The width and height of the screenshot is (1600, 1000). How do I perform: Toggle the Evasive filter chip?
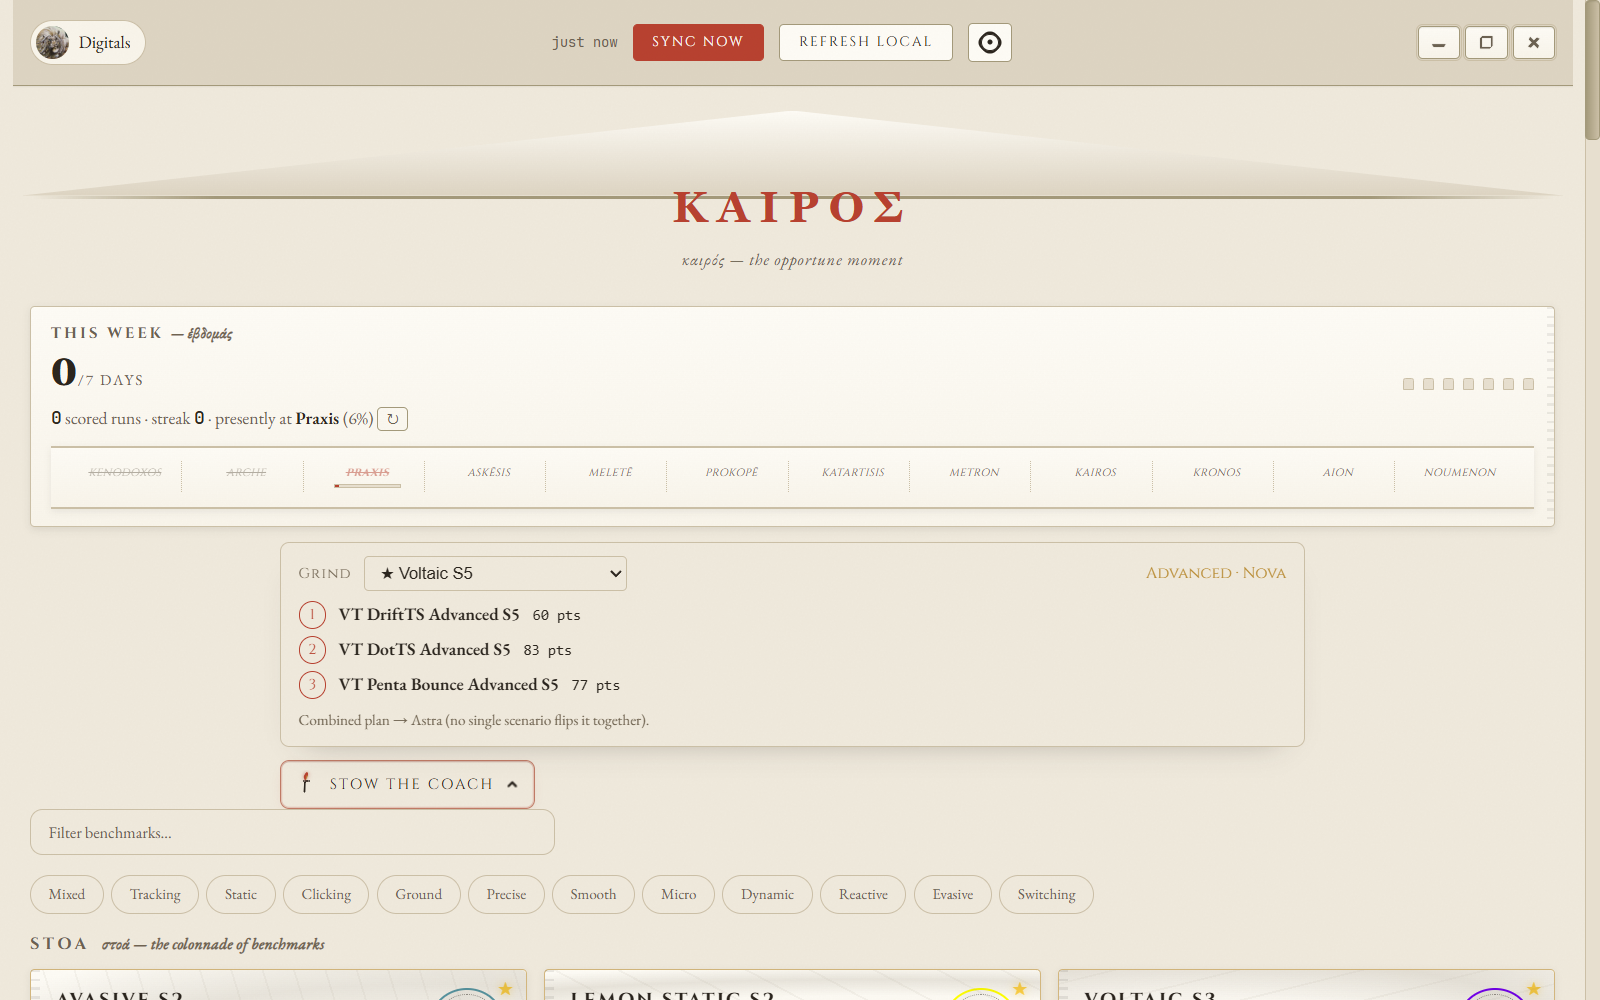[953, 894]
